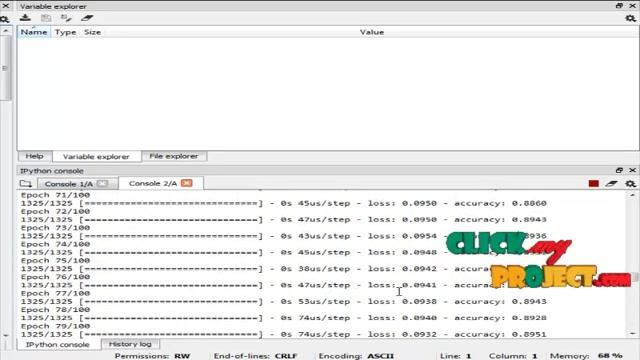
Task: Click save data as icon with pencil
Action: [66, 18]
